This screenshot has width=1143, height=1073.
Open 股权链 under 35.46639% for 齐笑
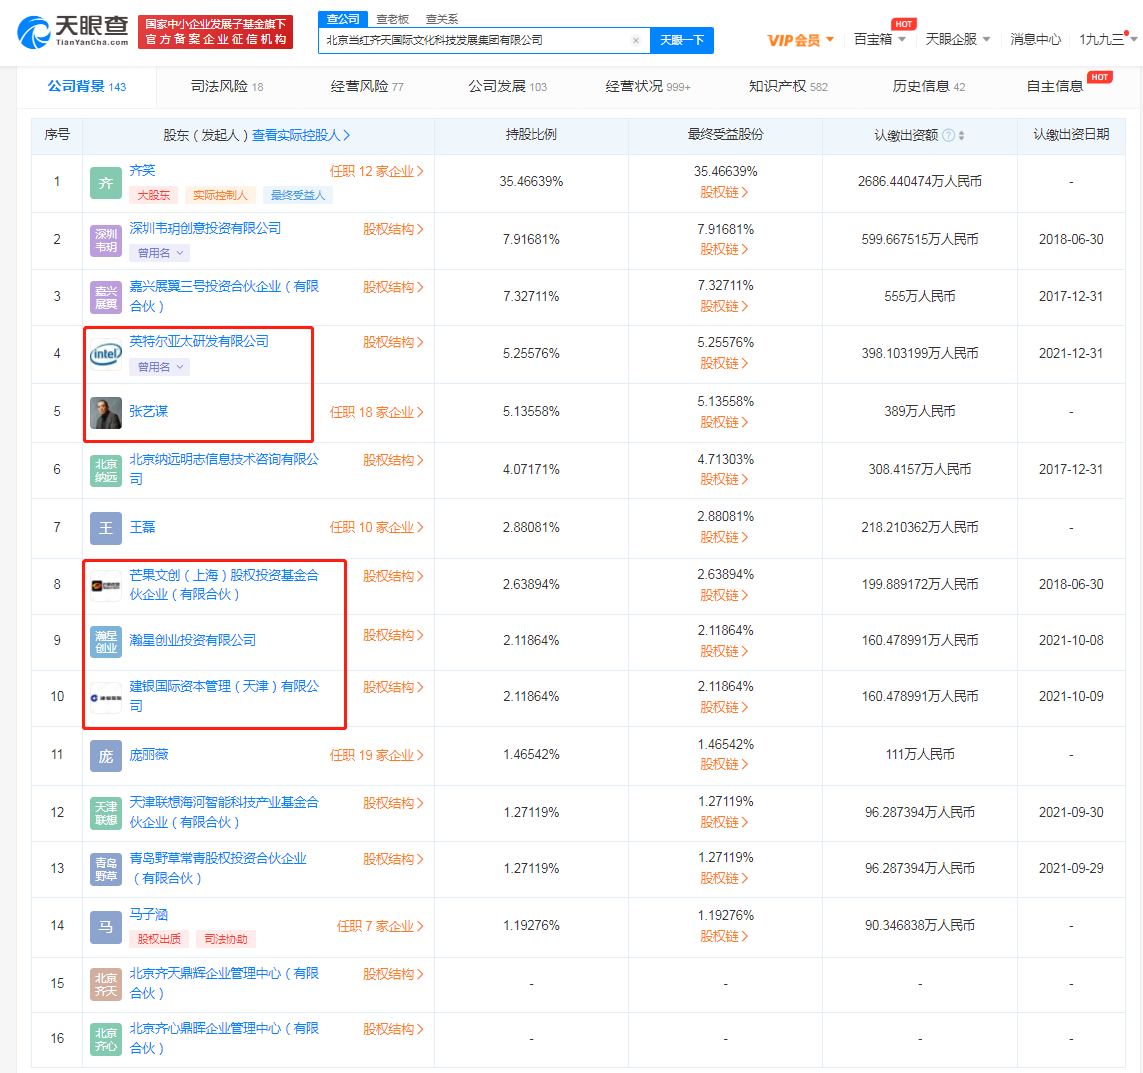point(724,192)
